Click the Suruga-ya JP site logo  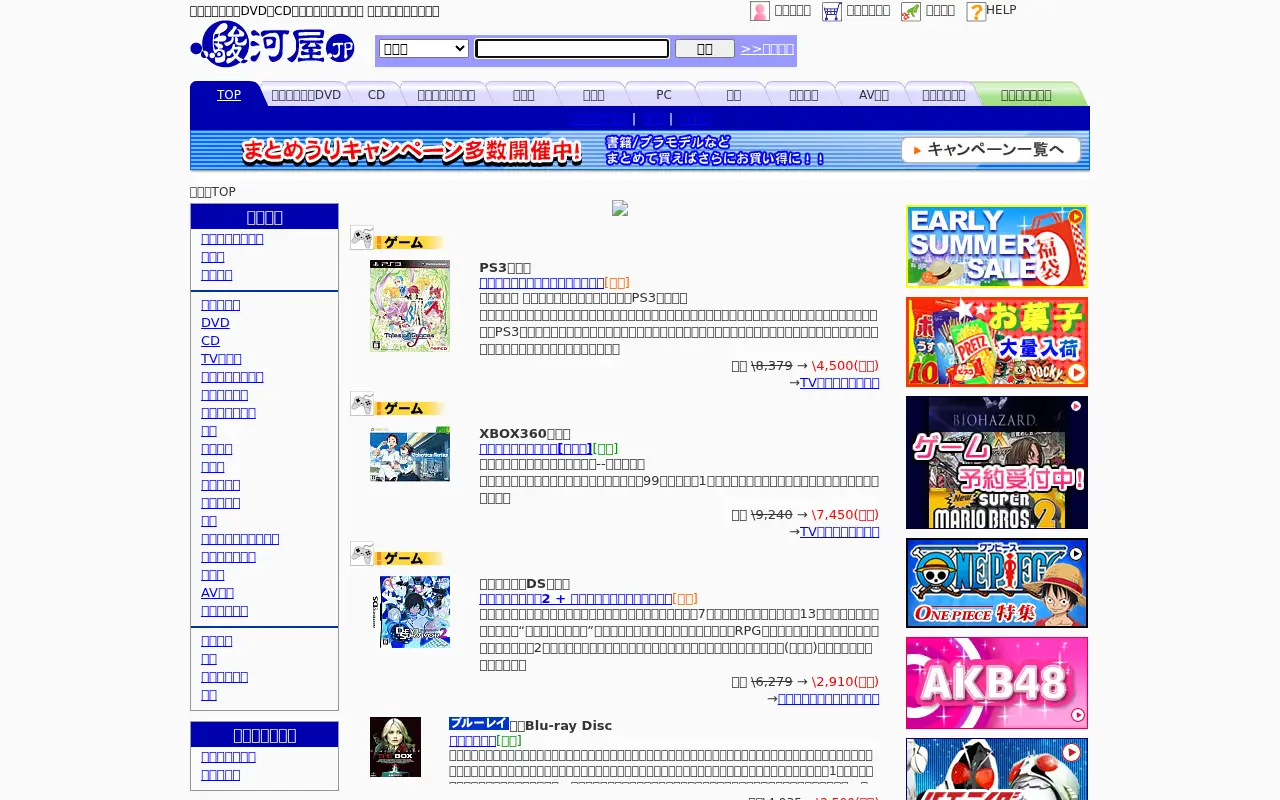[x=272, y=44]
